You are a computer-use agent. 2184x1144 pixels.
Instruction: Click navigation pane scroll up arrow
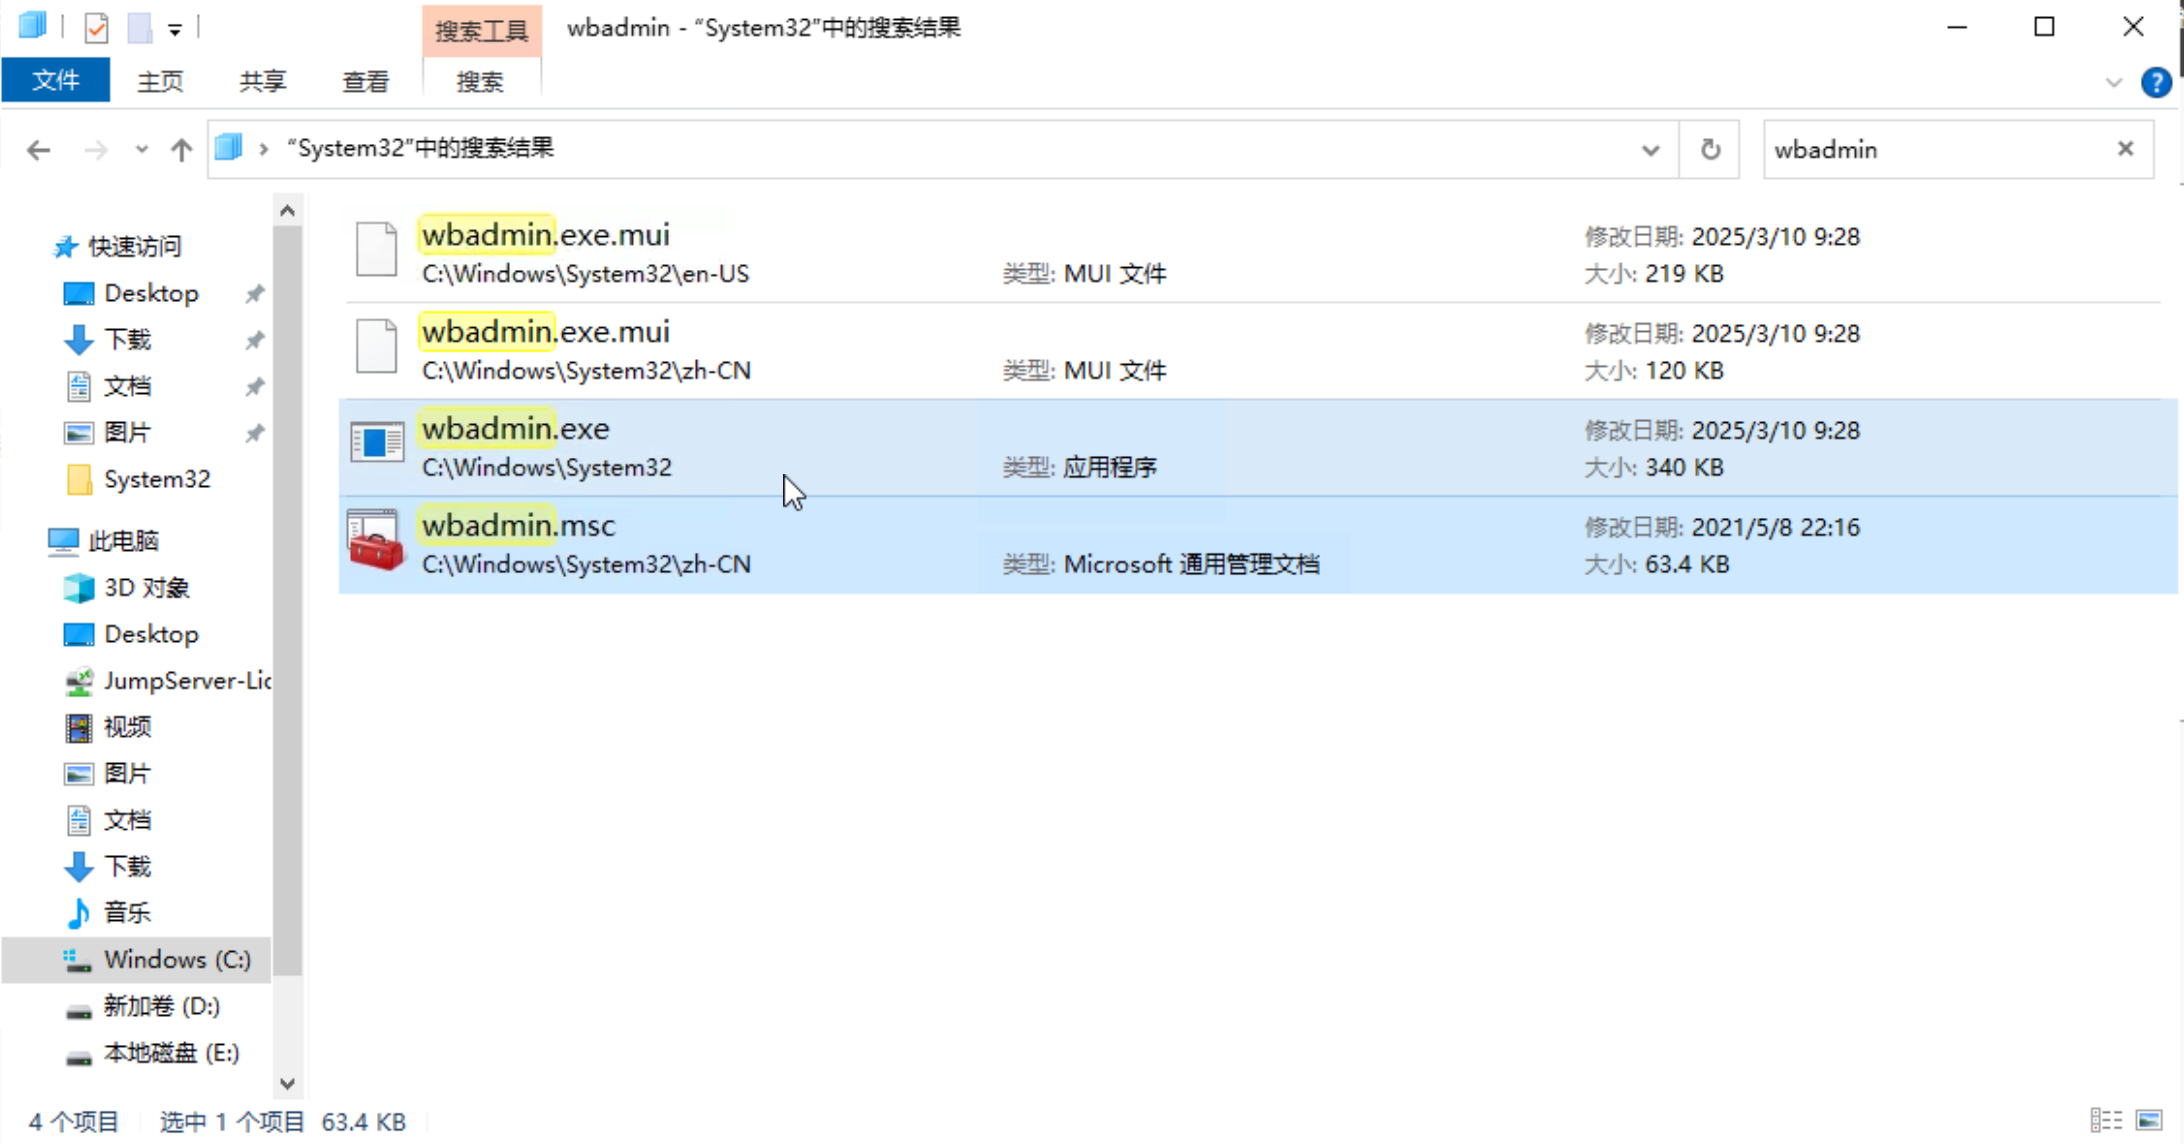click(287, 210)
